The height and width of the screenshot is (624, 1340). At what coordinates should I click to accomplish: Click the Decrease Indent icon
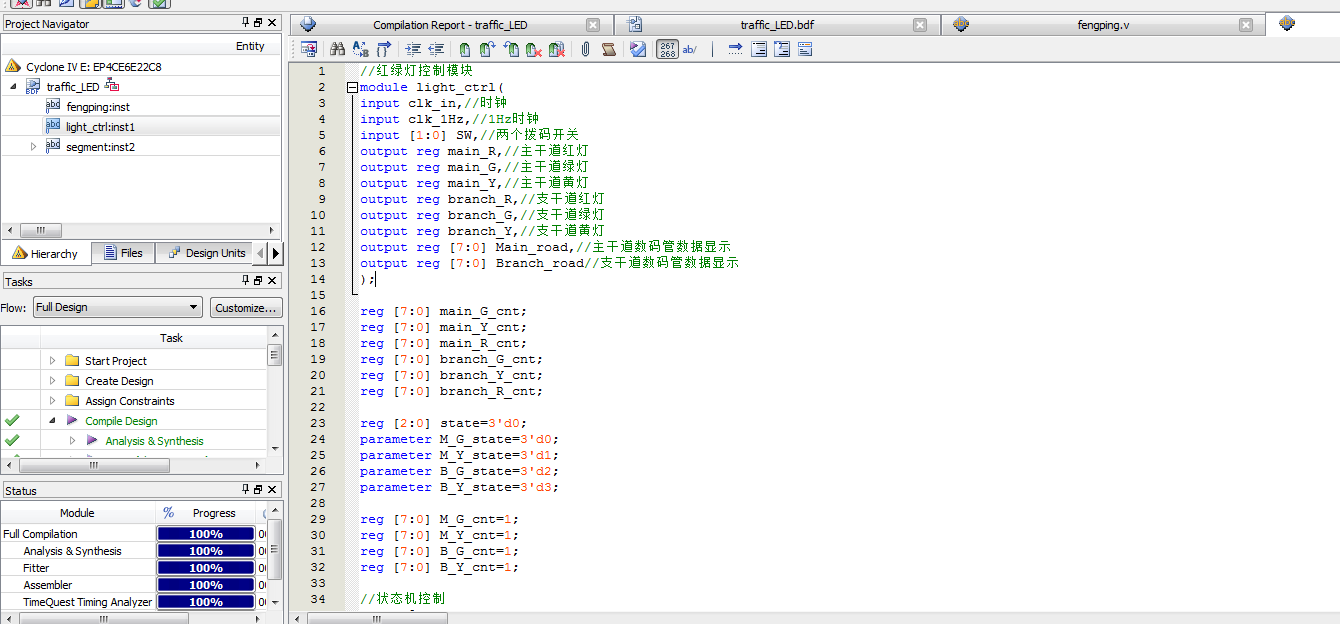(x=436, y=49)
